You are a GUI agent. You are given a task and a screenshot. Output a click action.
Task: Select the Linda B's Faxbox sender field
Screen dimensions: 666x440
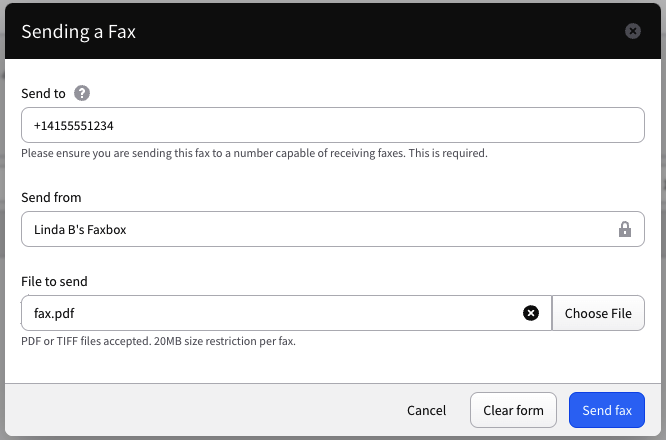(x=333, y=229)
